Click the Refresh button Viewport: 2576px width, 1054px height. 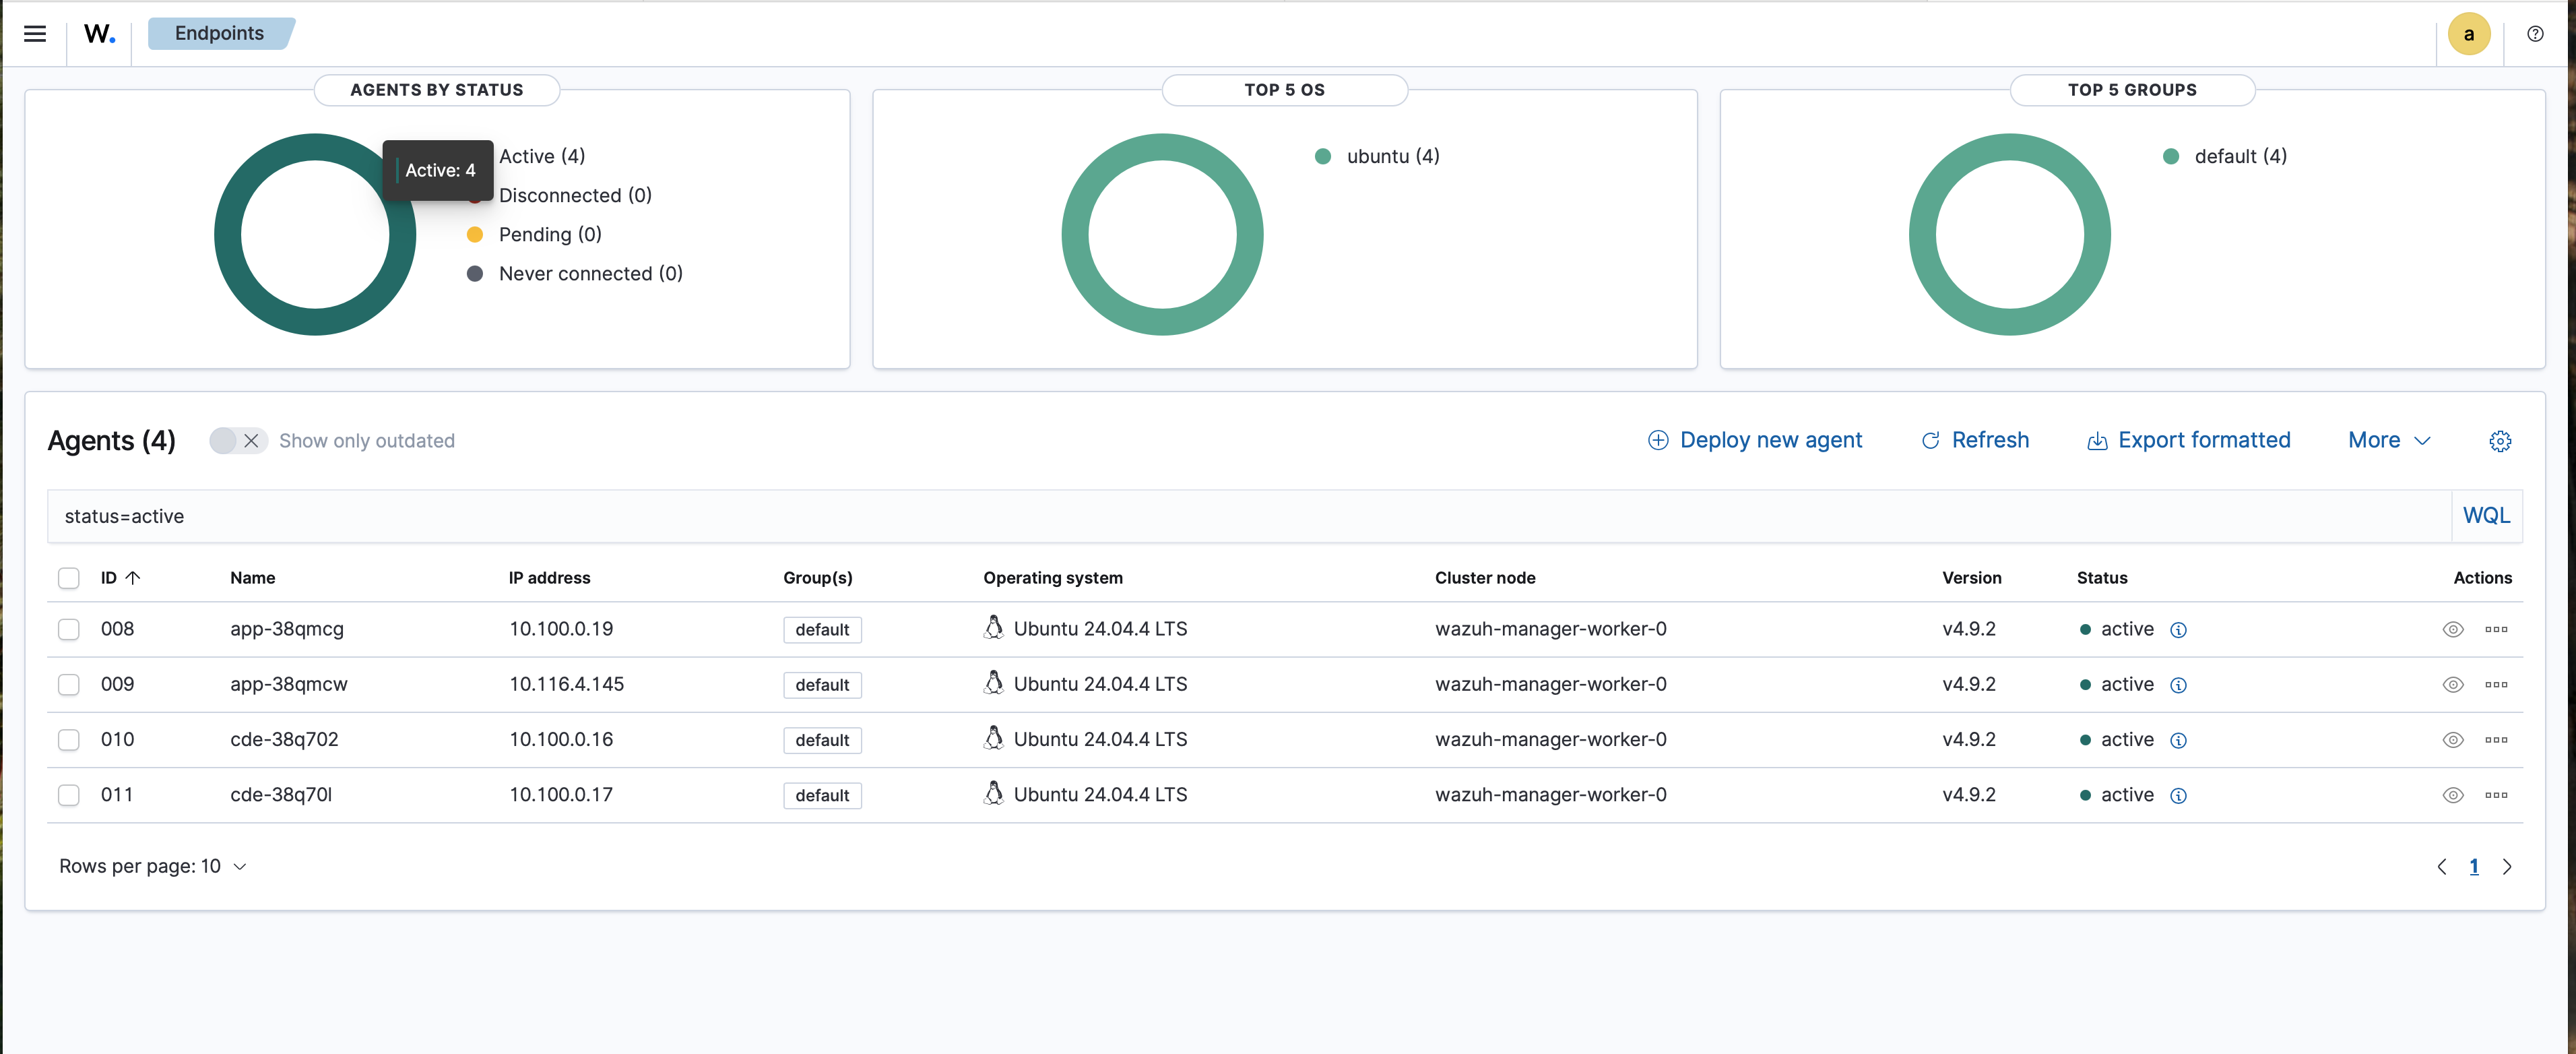1974,441
